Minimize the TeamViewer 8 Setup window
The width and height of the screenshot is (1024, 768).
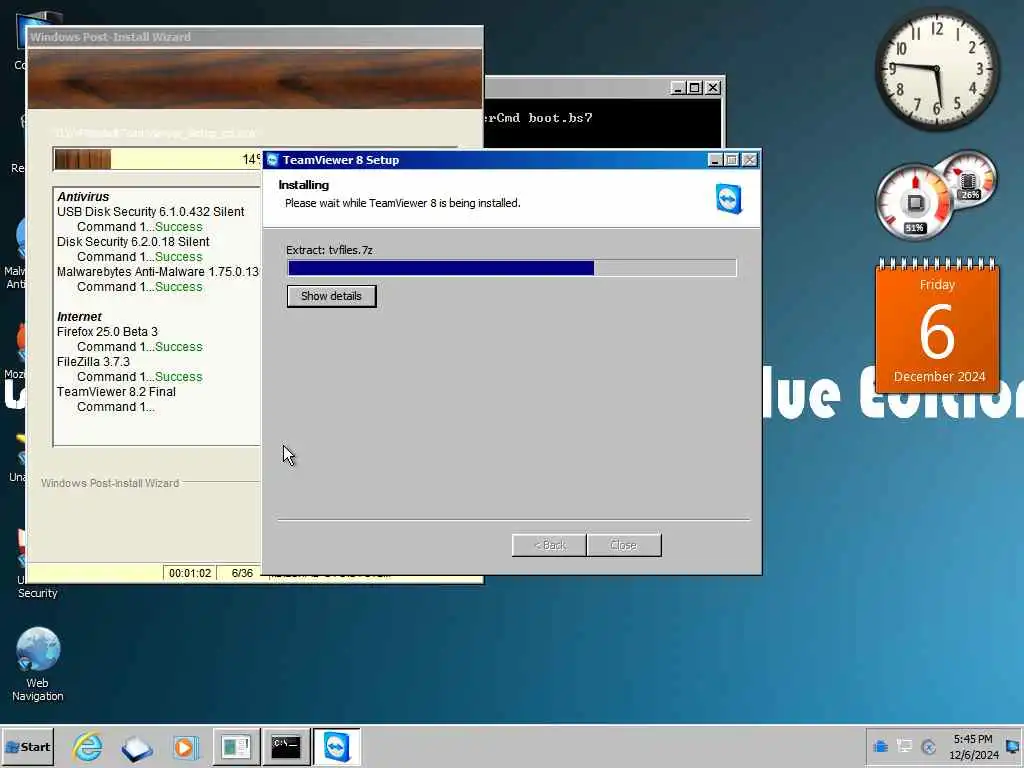(715, 160)
